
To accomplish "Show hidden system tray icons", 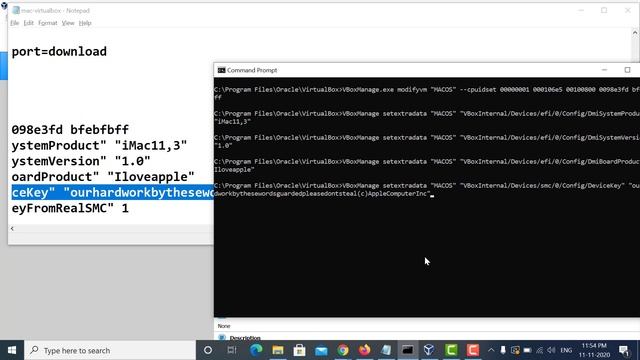I will click(x=491, y=350).
